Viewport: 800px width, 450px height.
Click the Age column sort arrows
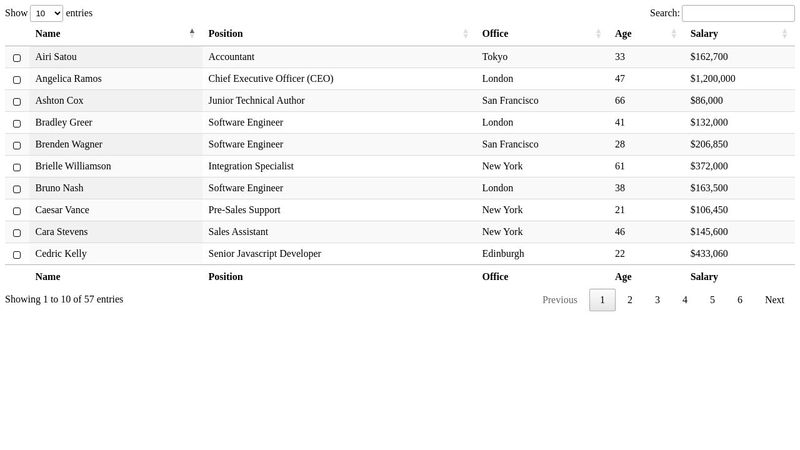click(x=673, y=33)
